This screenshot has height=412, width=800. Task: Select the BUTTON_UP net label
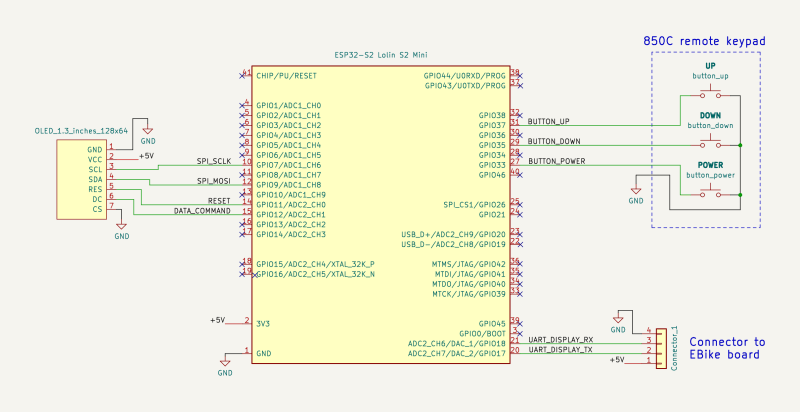tap(548, 121)
